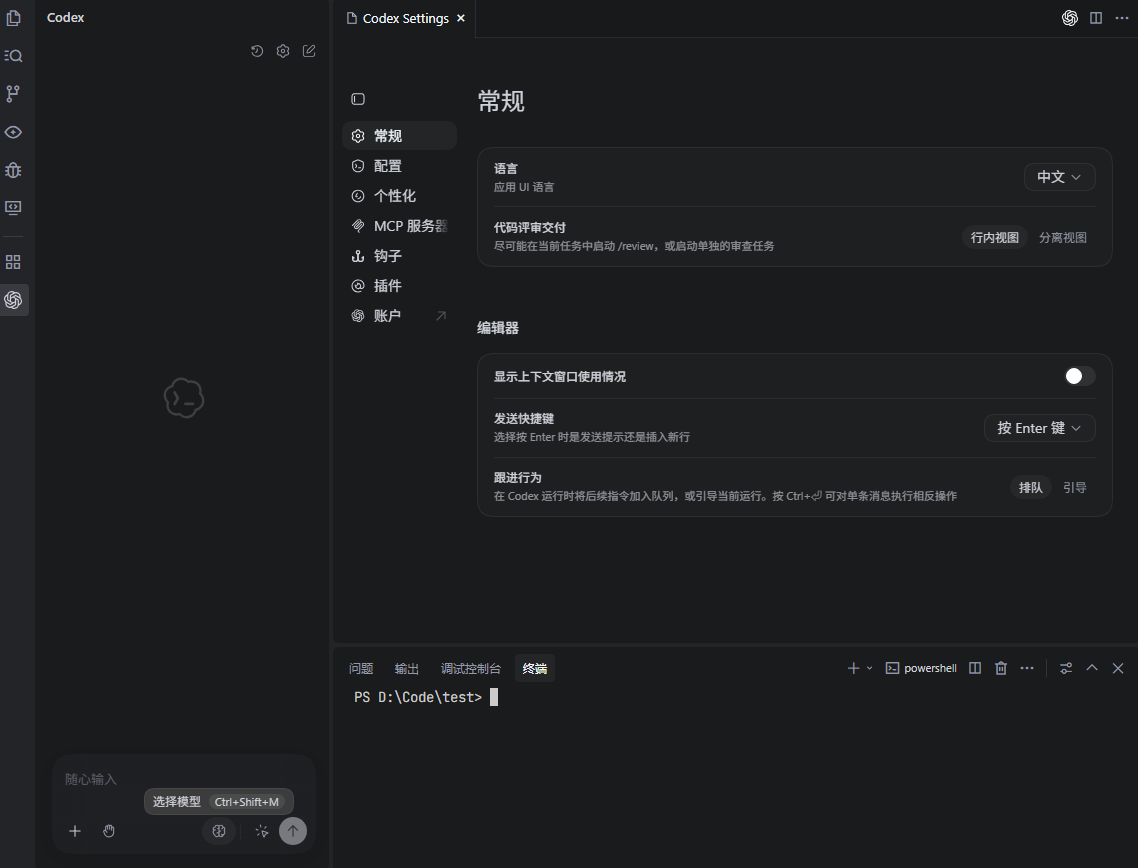Switch to 问题 panel tab

(361, 668)
